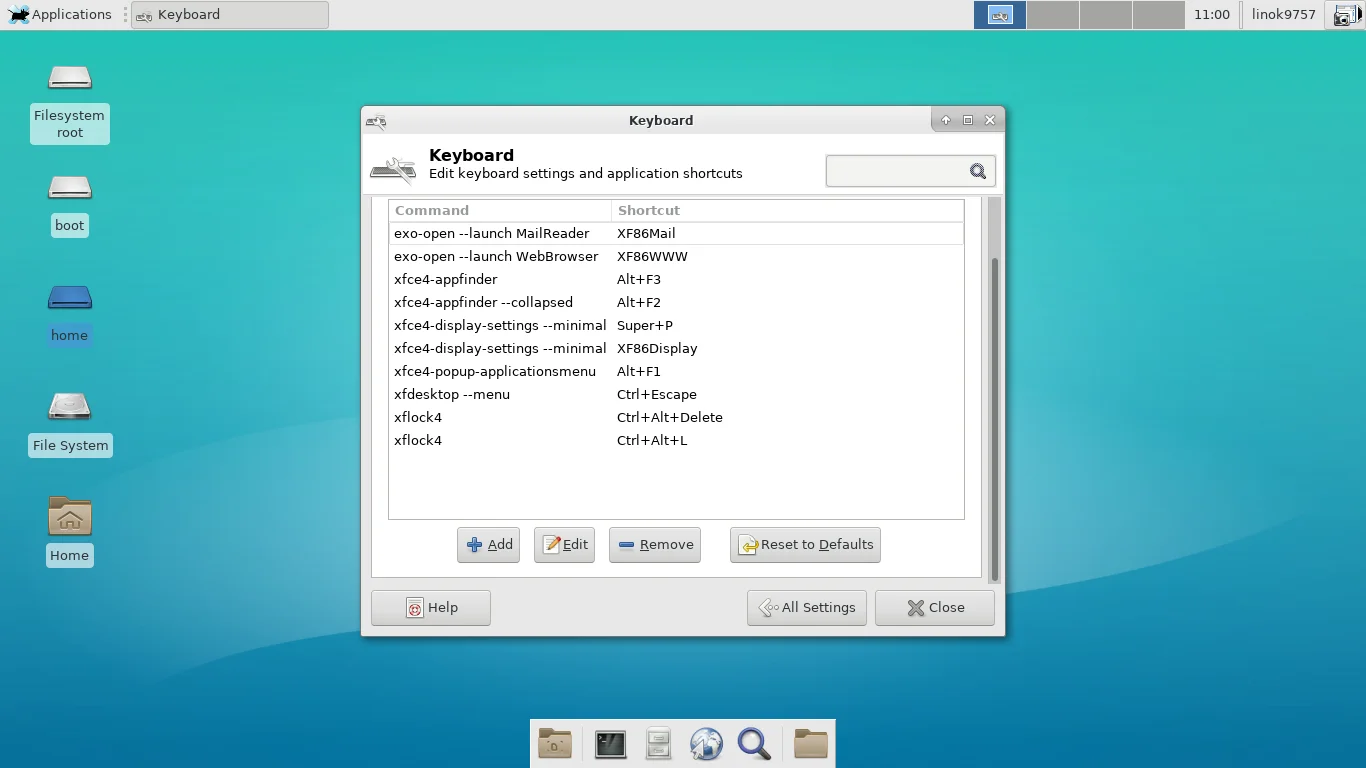Select the xfdesktop --menu row
This screenshot has width=1366, height=768.
pos(676,394)
